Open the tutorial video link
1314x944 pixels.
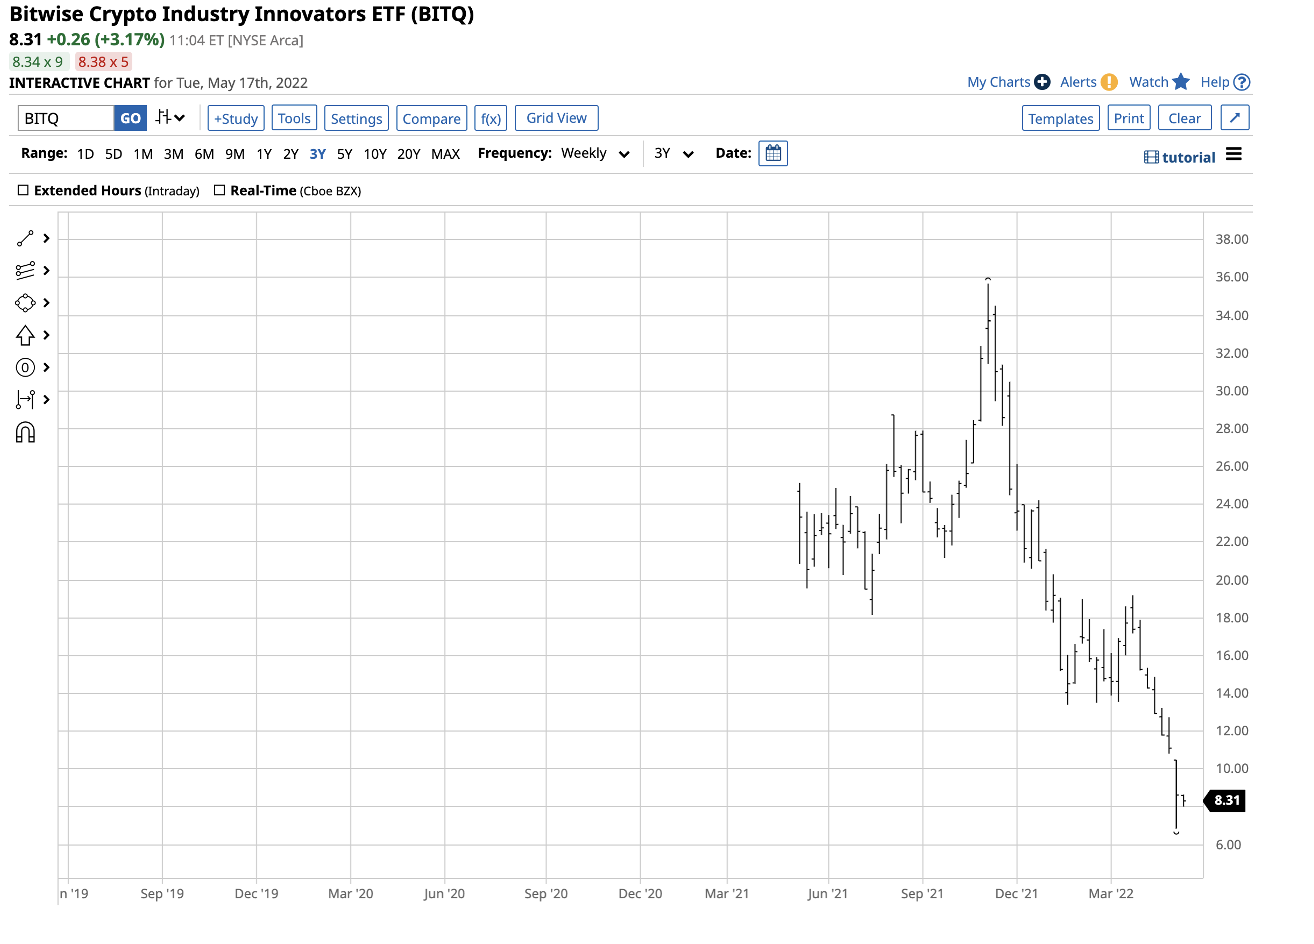1180,157
